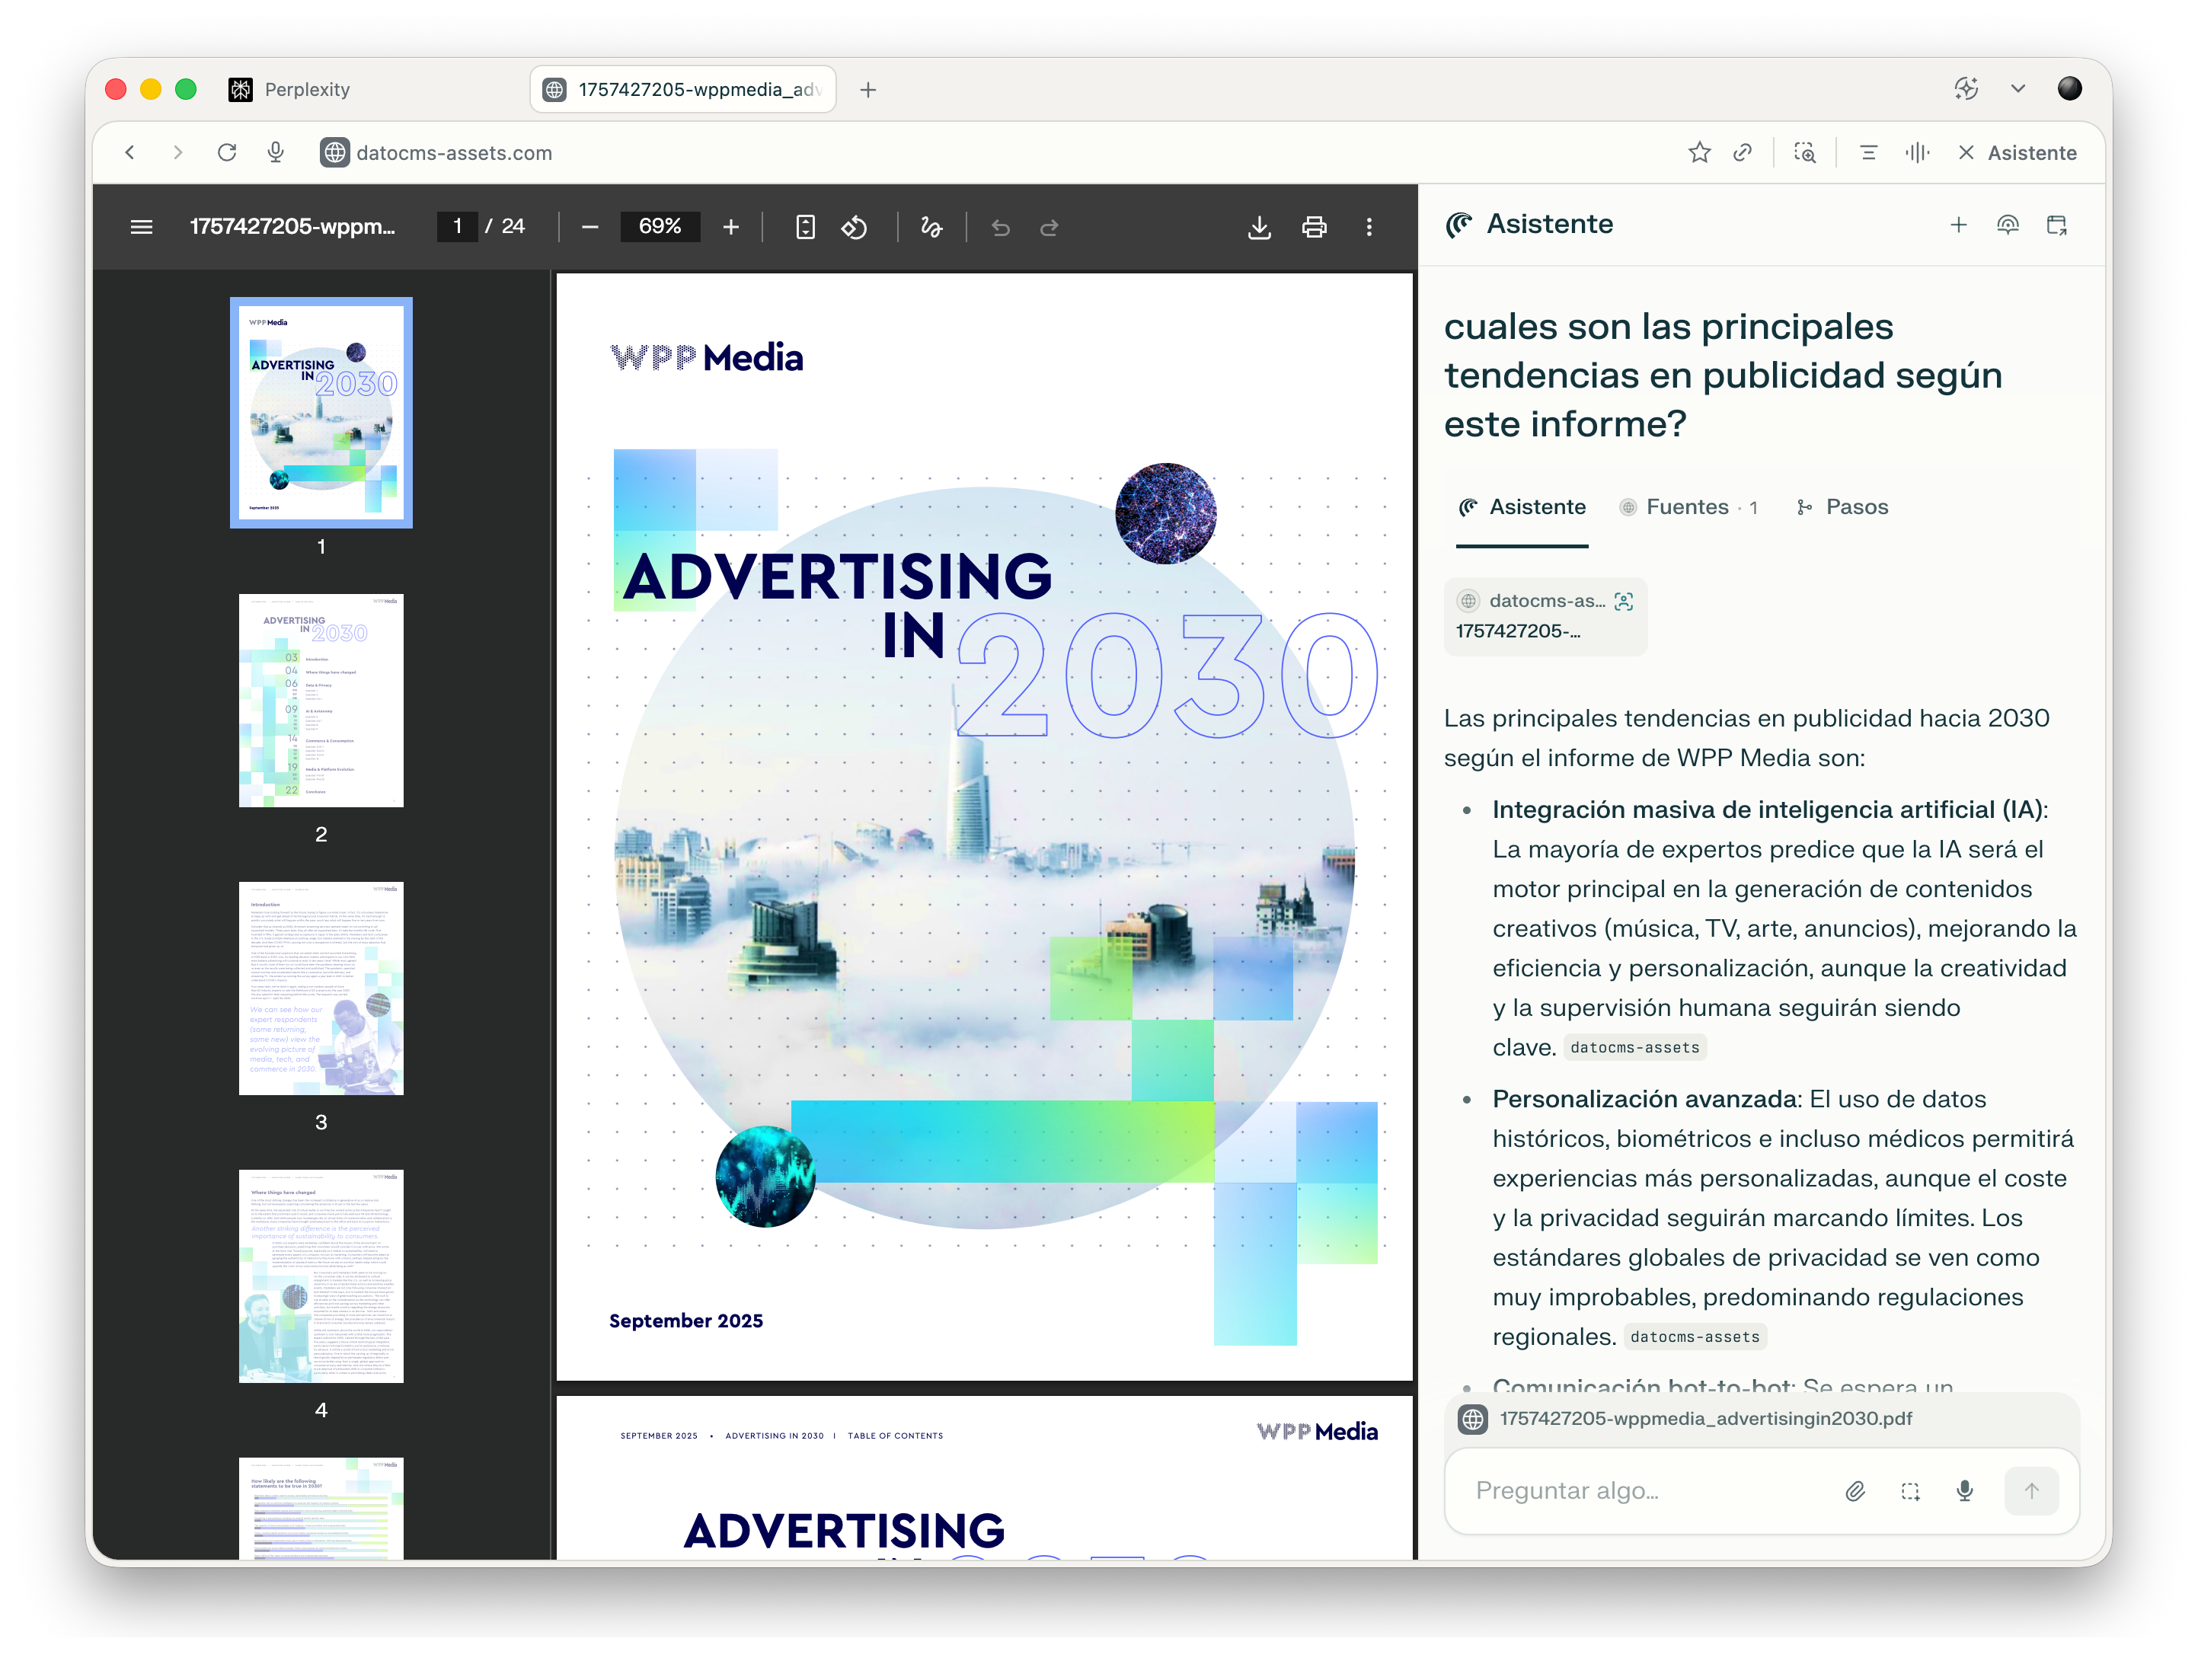Zoom in on the PDF

pos(731,227)
